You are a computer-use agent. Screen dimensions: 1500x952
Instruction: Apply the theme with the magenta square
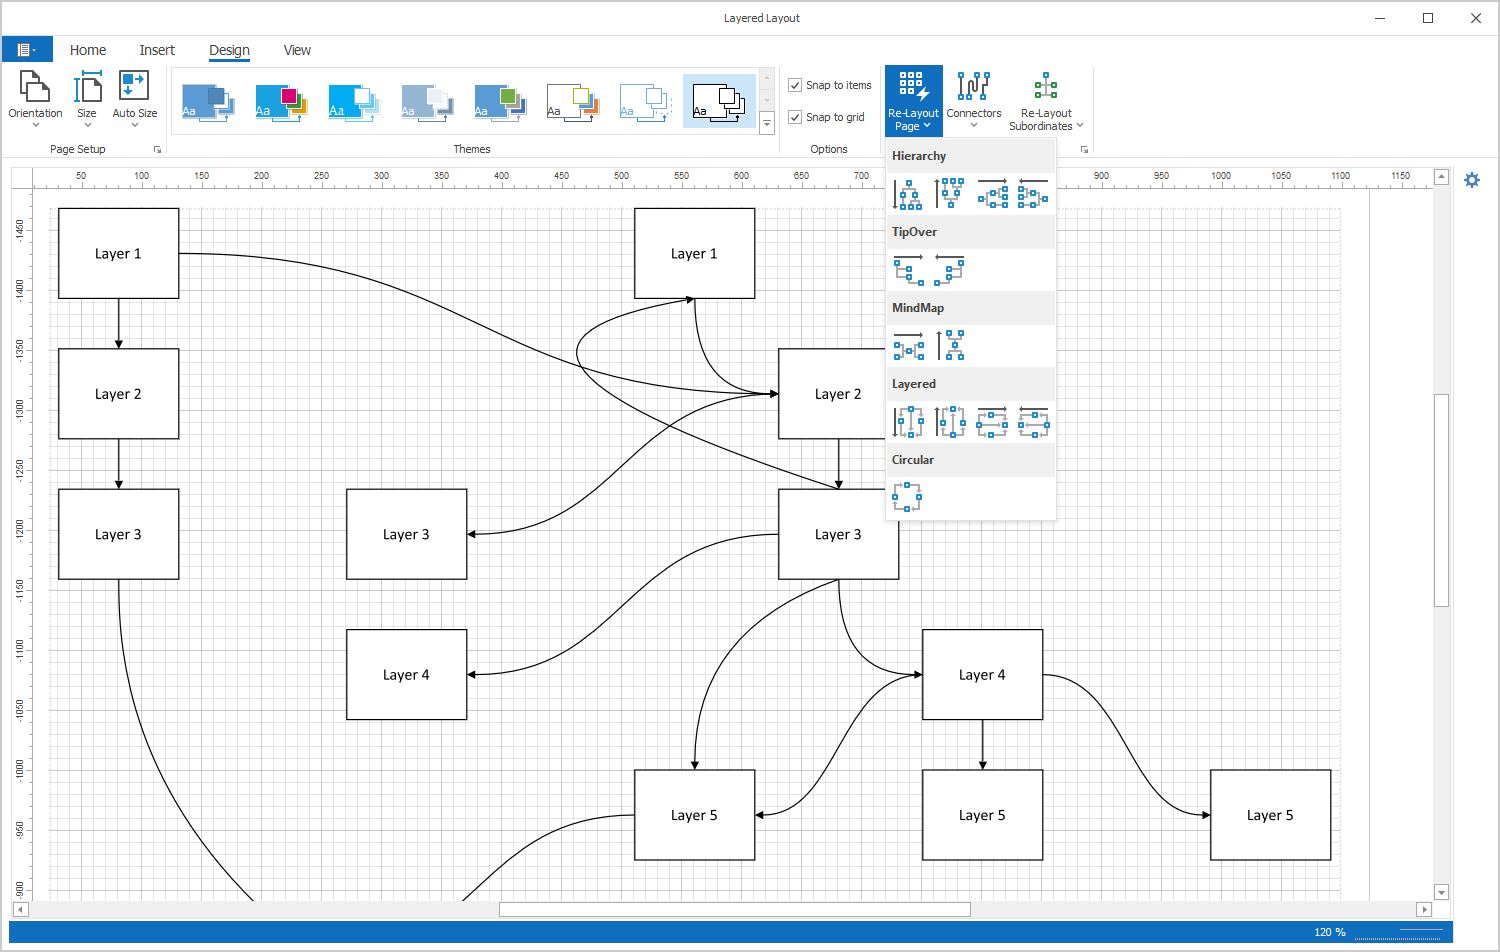[x=281, y=101]
